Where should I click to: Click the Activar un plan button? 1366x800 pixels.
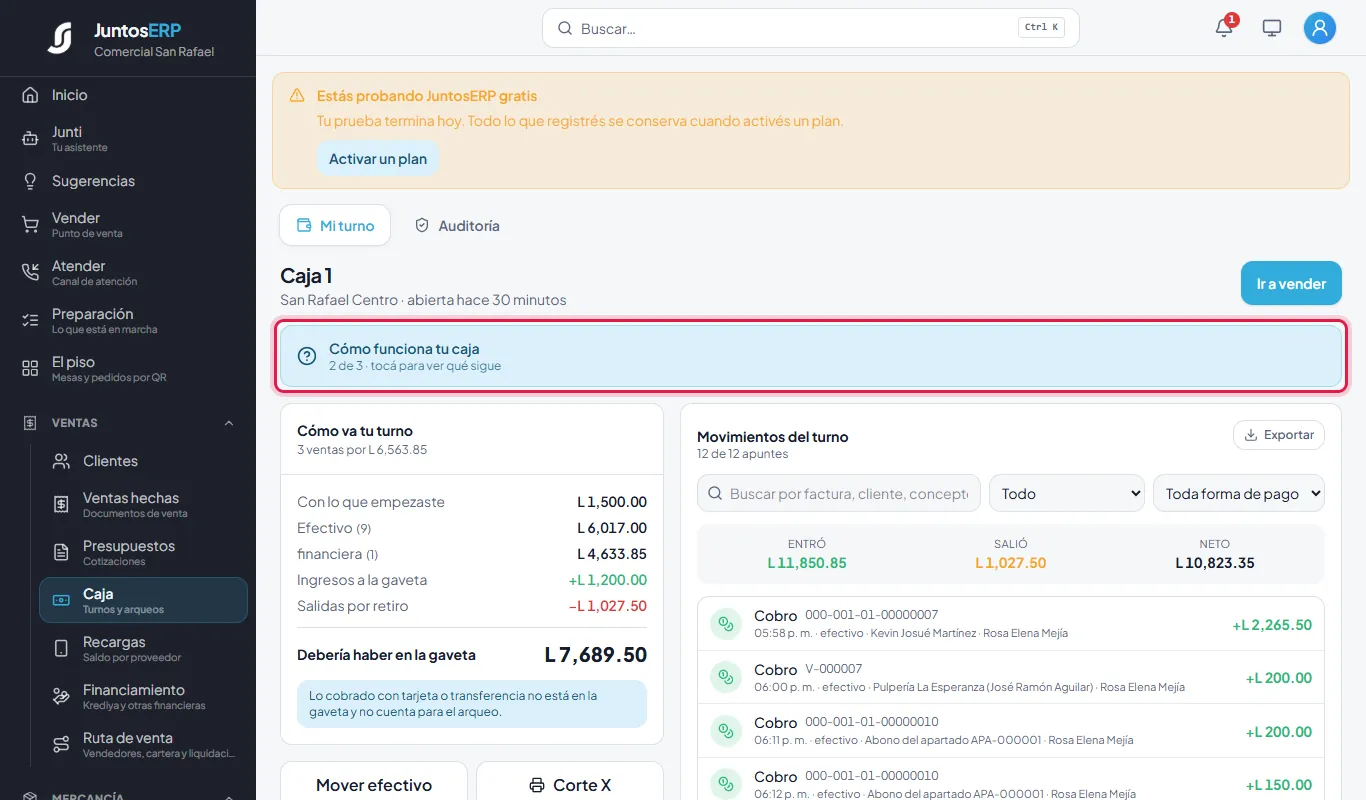[378, 159]
